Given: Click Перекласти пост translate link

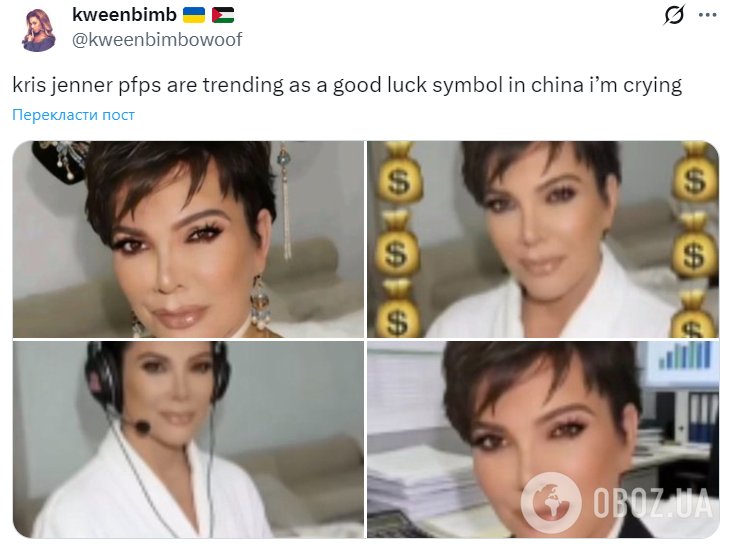Looking at the screenshot, I should point(73,115).
